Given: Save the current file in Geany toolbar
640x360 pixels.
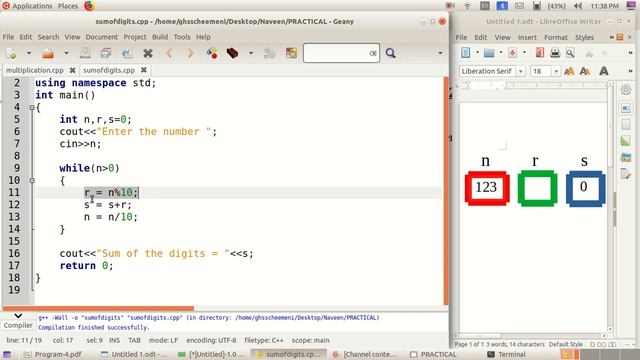Looking at the screenshot, I should (x=85, y=53).
